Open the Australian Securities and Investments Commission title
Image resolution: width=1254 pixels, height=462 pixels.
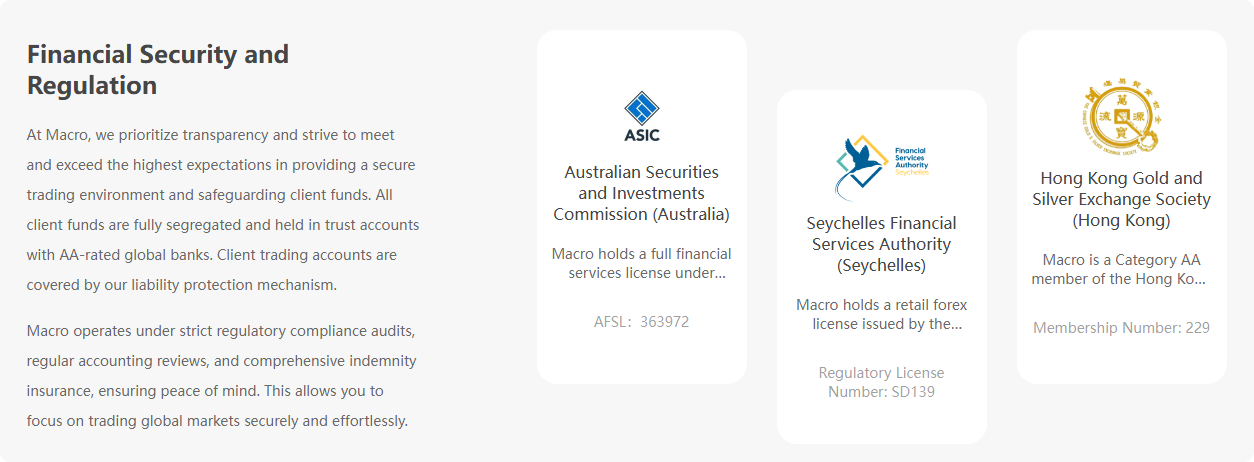[x=642, y=193]
